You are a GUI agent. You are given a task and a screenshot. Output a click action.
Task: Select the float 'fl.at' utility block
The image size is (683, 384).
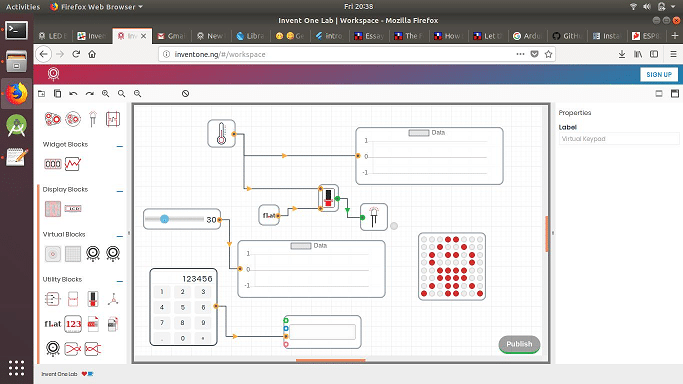point(53,324)
